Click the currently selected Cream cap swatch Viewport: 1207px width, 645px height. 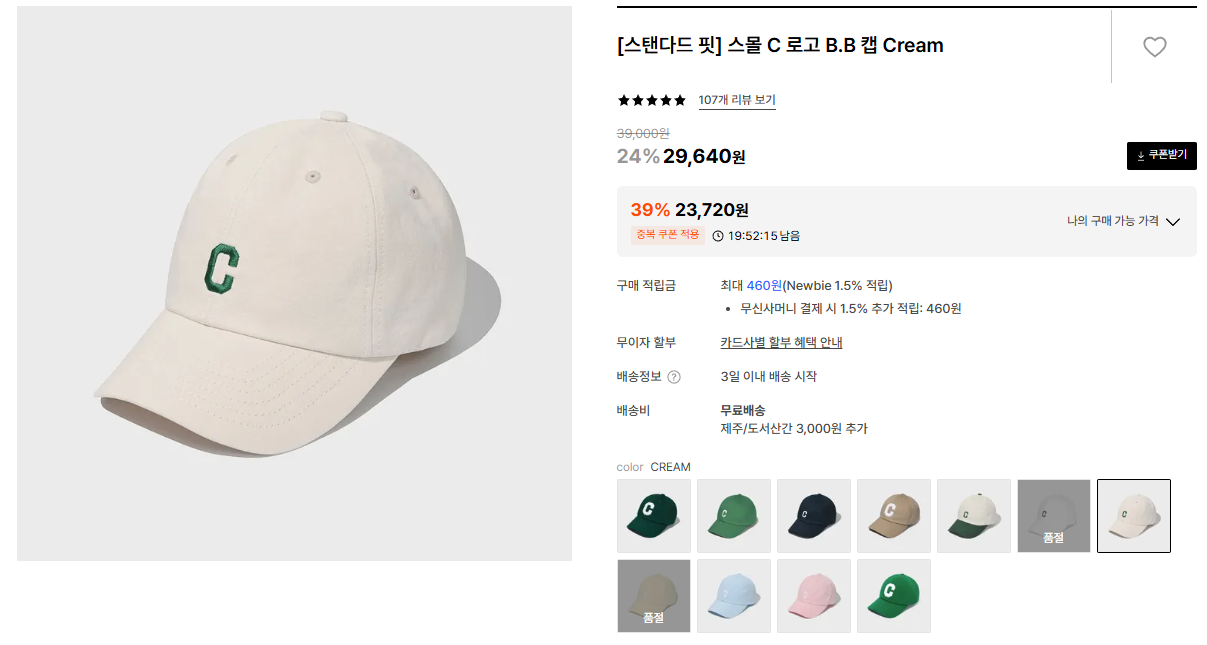click(x=1134, y=516)
